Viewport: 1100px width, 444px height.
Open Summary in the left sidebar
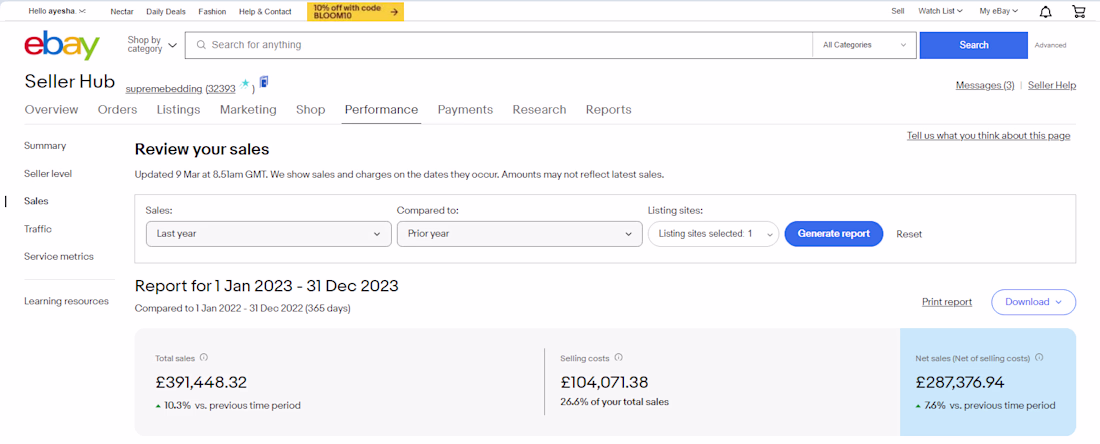[x=45, y=146]
